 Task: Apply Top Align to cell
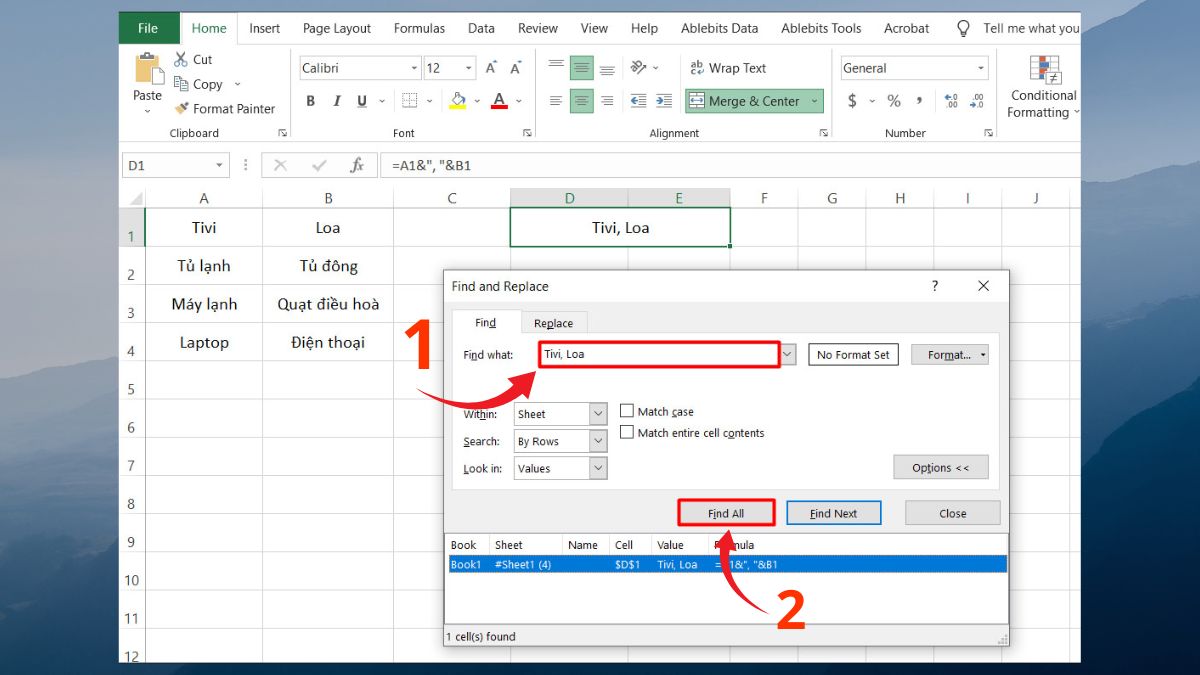point(556,68)
